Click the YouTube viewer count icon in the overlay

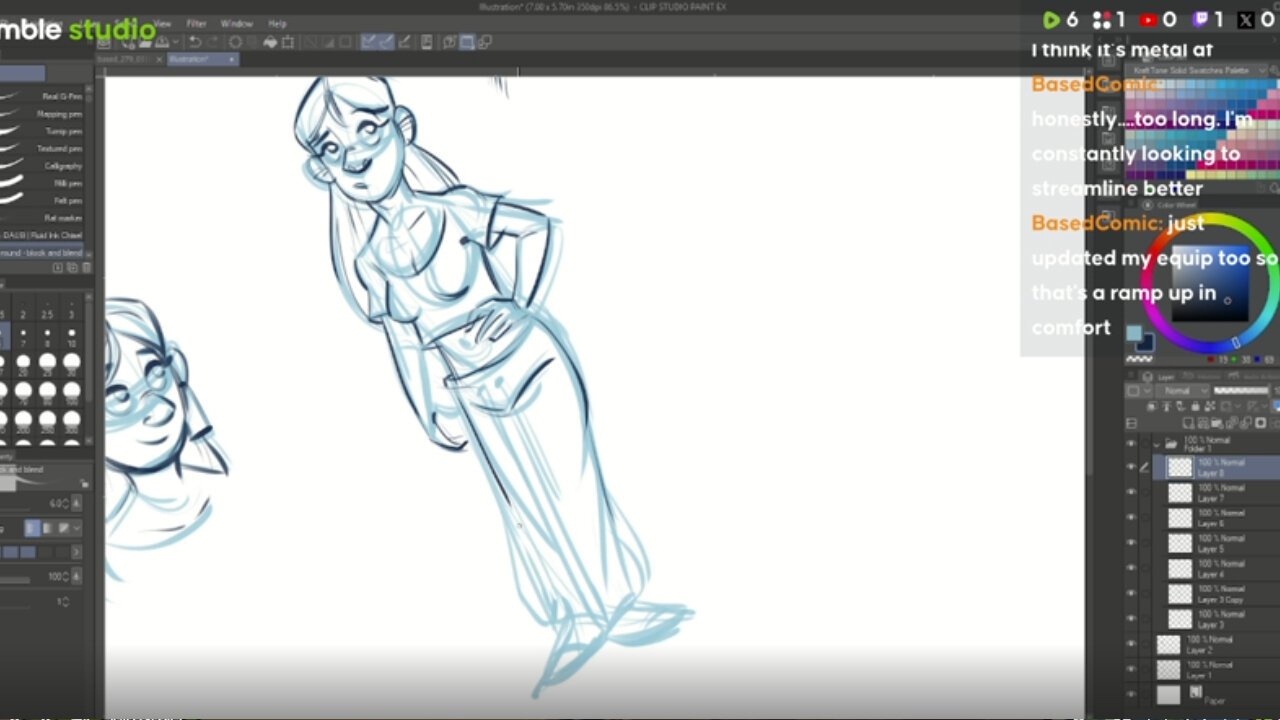coord(1149,20)
